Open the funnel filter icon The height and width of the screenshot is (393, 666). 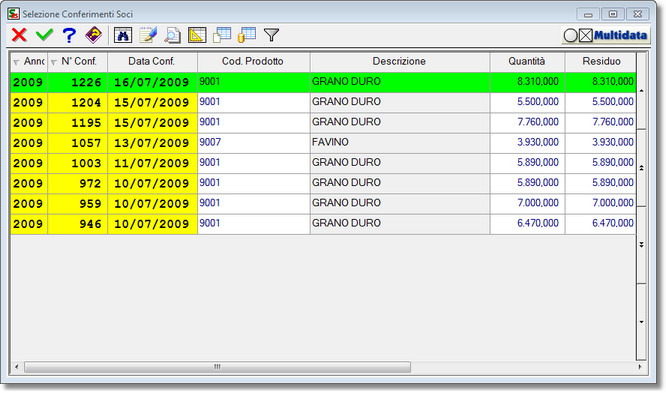pos(271,35)
